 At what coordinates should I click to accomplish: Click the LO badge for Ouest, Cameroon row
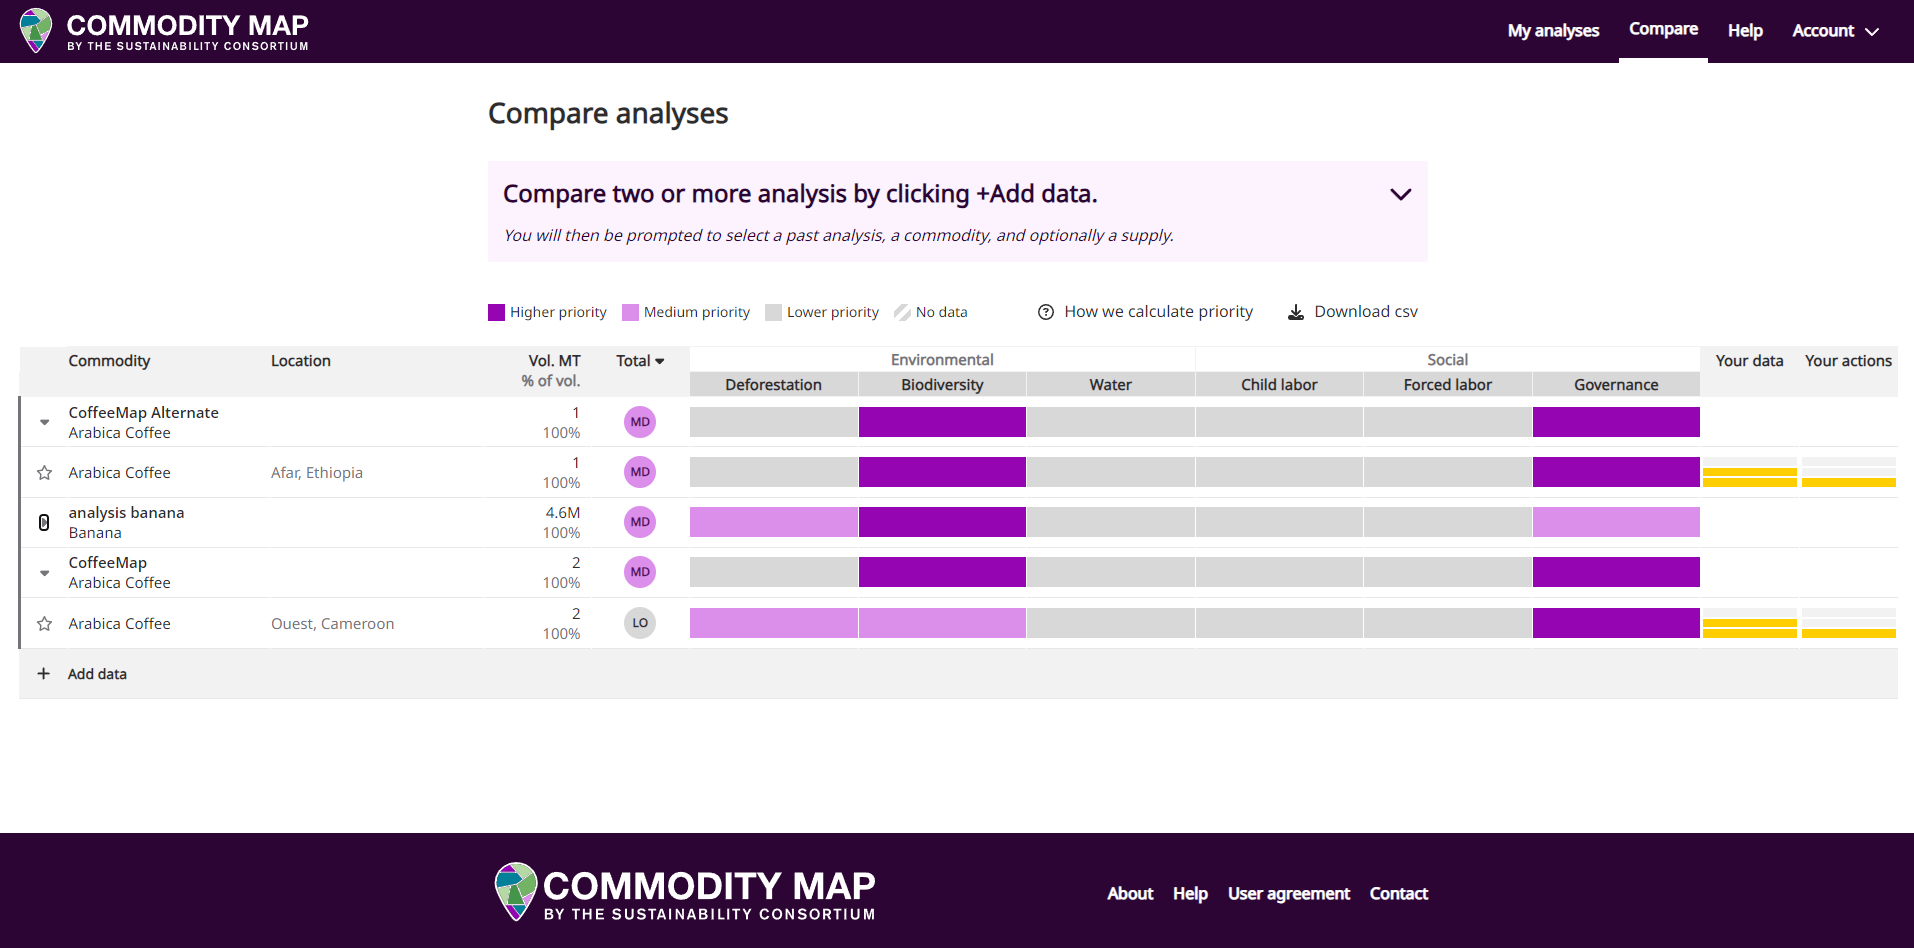click(x=640, y=623)
